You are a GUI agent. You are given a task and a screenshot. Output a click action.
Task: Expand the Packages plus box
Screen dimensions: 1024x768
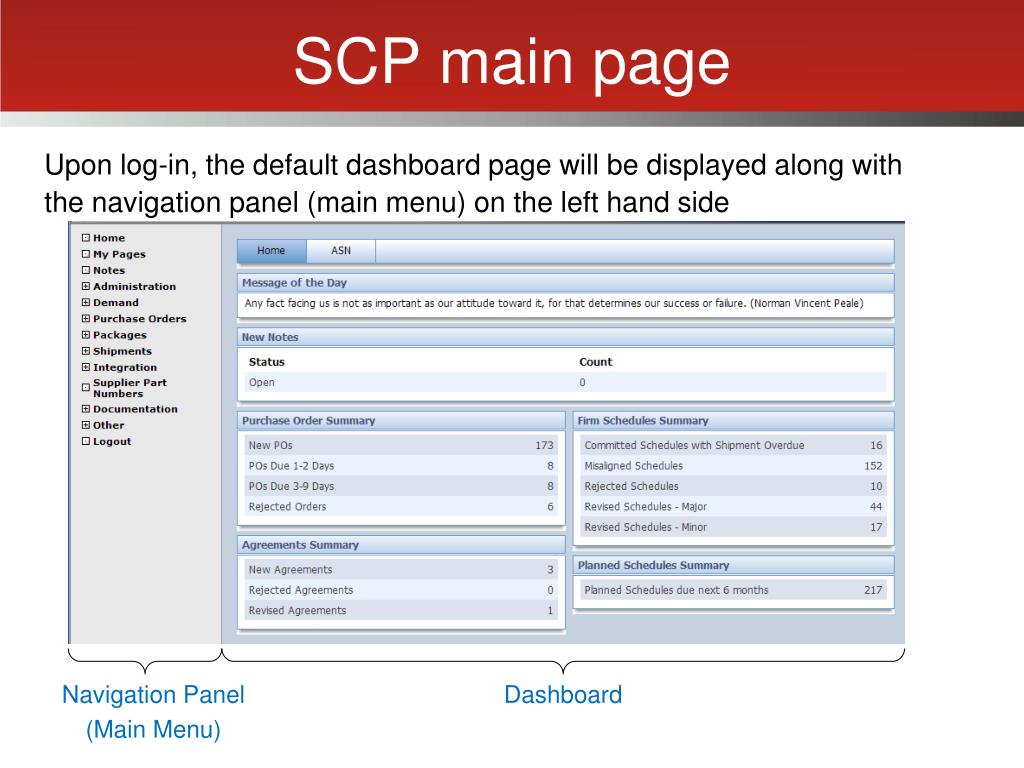click(x=86, y=334)
